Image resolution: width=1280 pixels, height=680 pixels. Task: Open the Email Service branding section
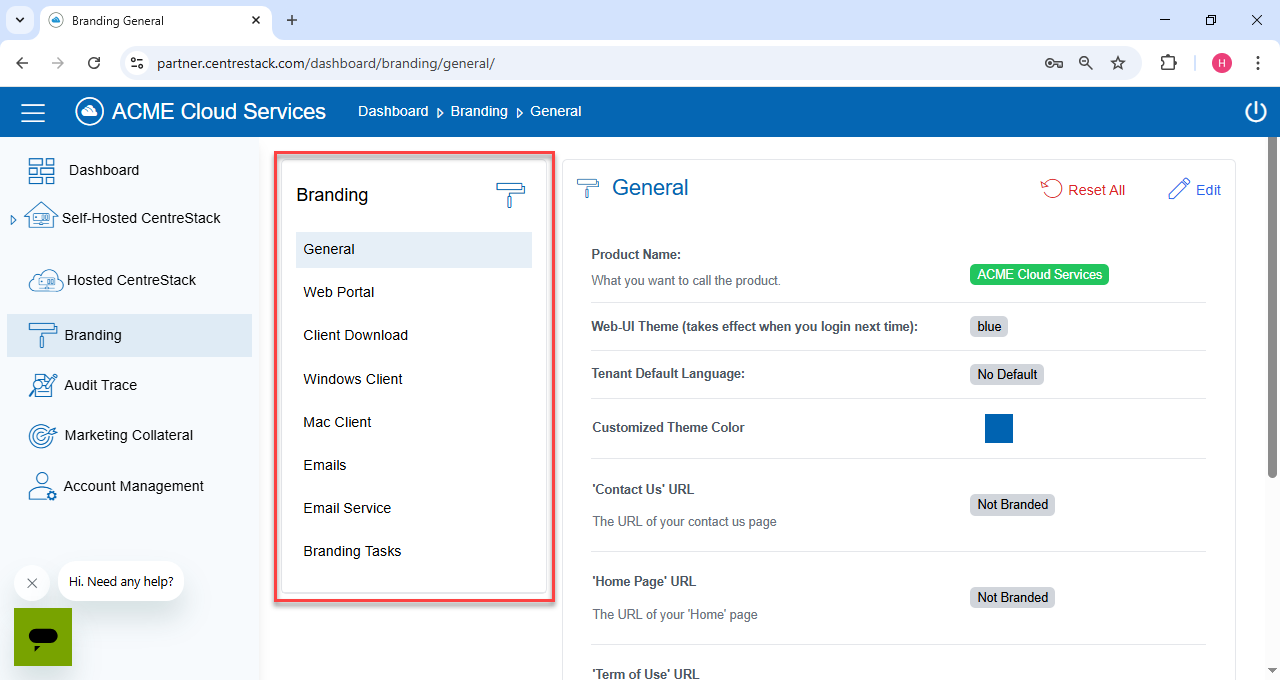tap(347, 508)
